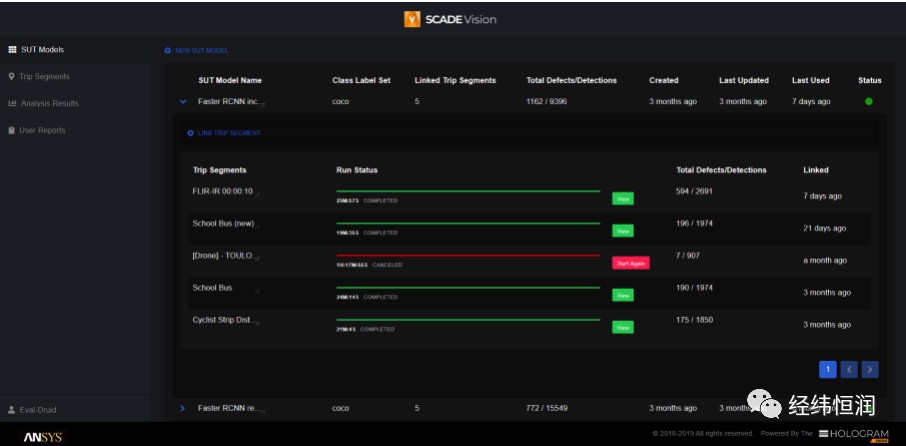The width and height of the screenshot is (906, 446).
Task: Click the HOLOGRAM logo in footer
Action: point(854,434)
